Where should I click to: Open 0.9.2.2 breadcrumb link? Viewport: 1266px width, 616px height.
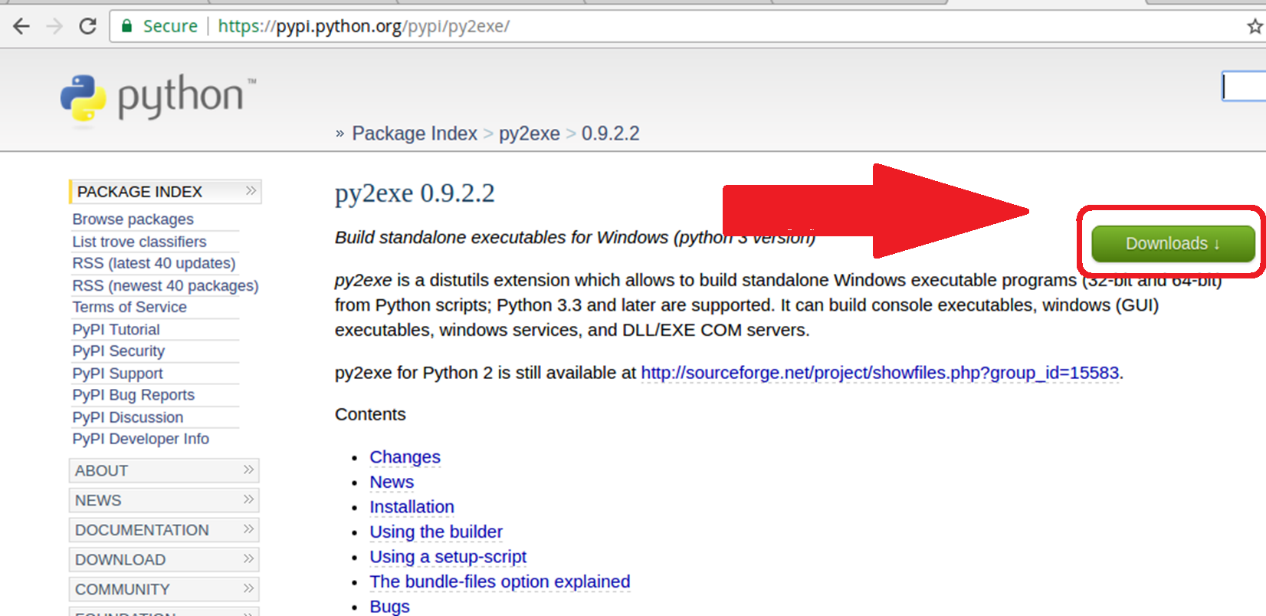[610, 134]
